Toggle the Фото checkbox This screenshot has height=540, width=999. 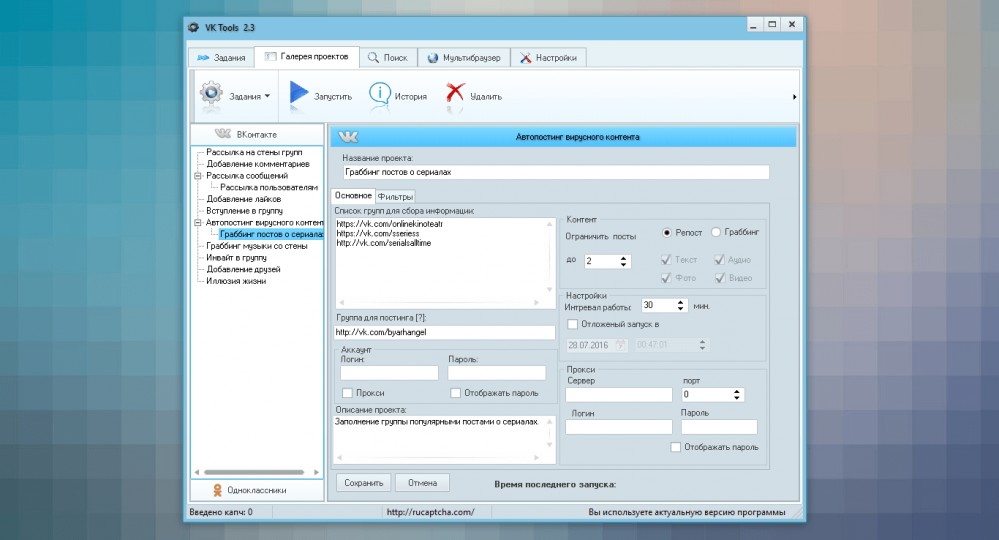tap(666, 278)
